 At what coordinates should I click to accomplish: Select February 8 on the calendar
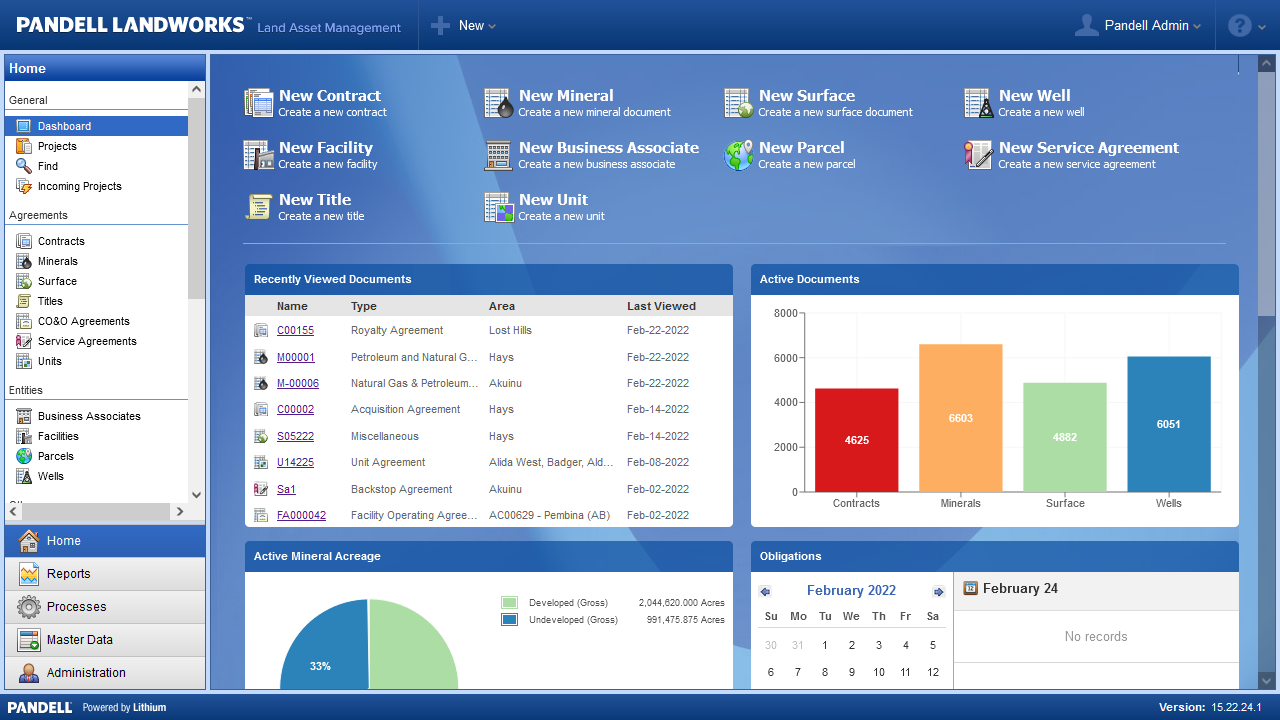click(x=824, y=672)
